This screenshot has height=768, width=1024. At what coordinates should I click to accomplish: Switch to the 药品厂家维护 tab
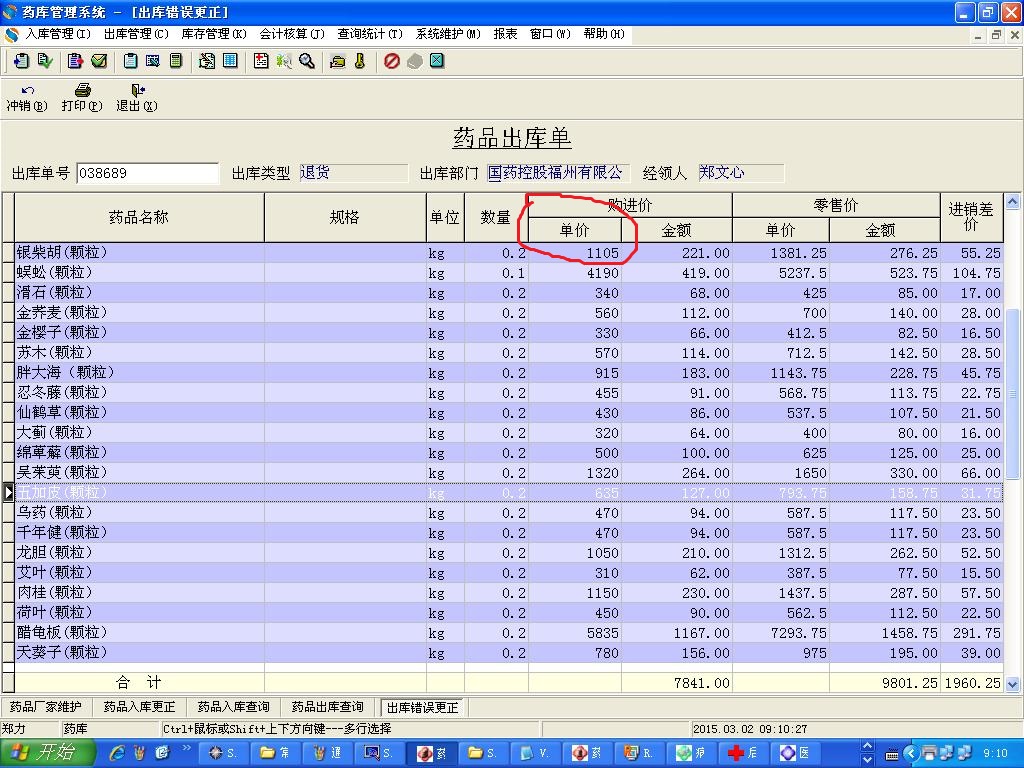tap(45, 707)
